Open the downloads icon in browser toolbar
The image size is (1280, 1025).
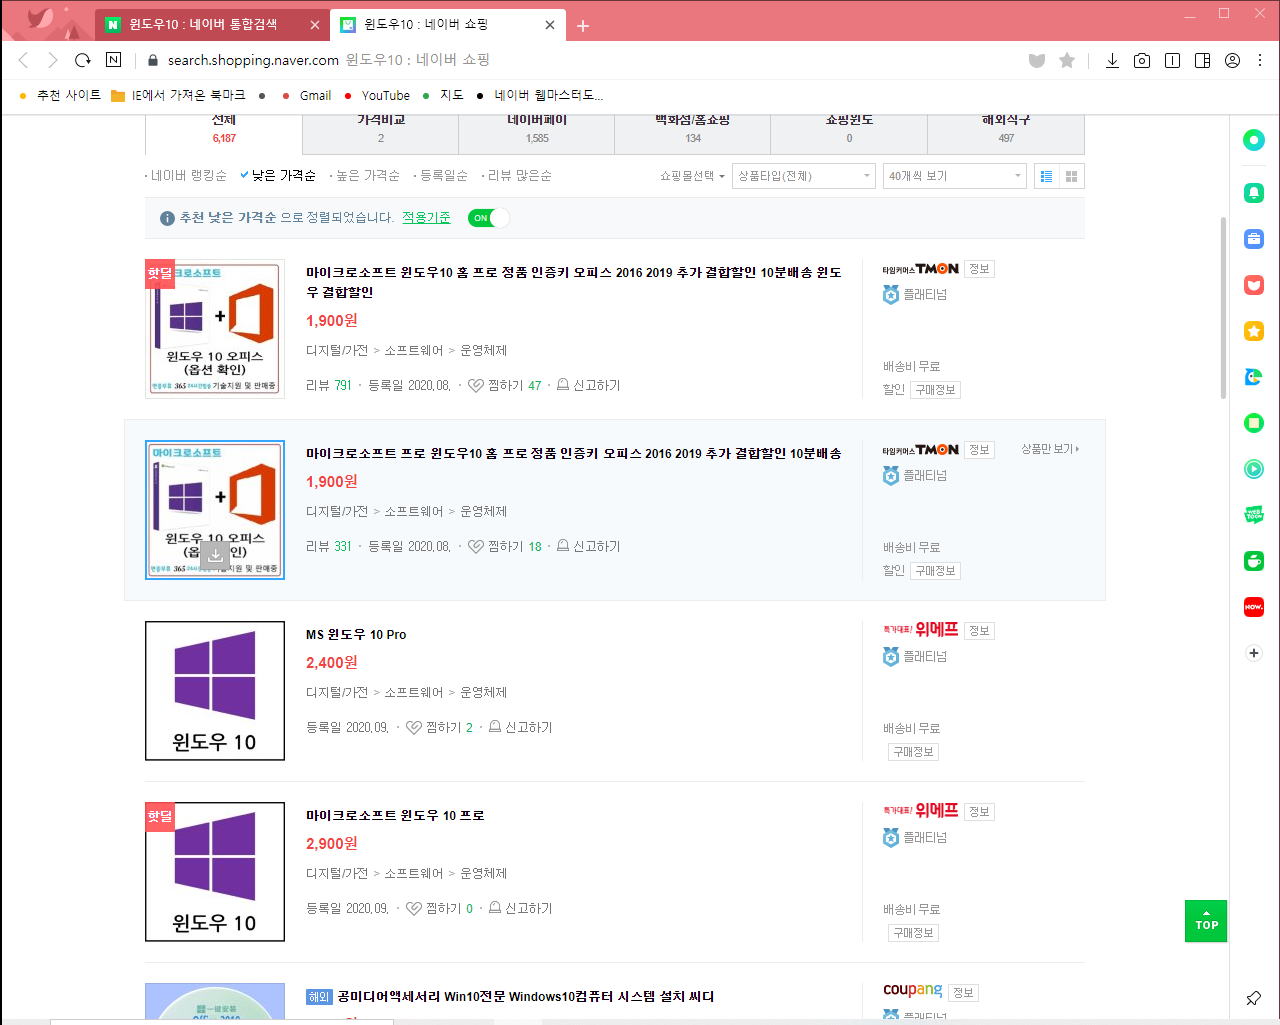[x=1112, y=61]
